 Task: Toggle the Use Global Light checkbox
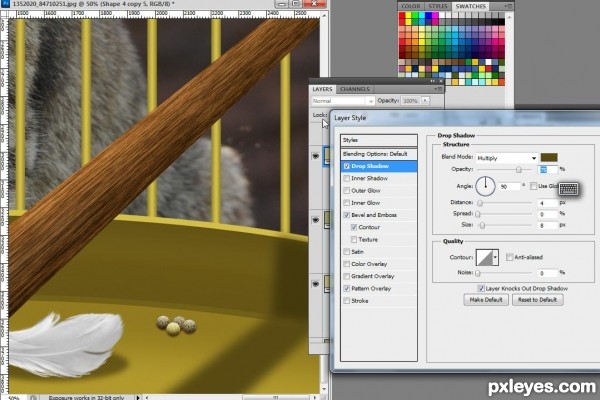(x=533, y=186)
